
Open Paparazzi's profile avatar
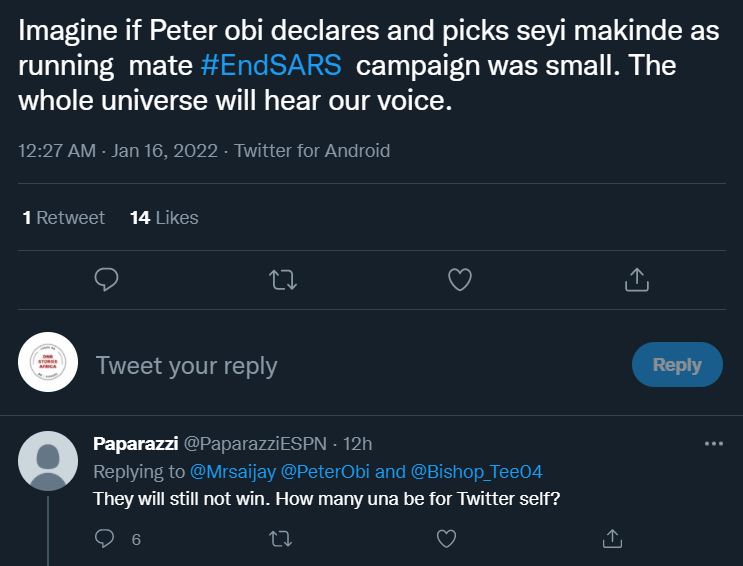[x=48, y=461]
